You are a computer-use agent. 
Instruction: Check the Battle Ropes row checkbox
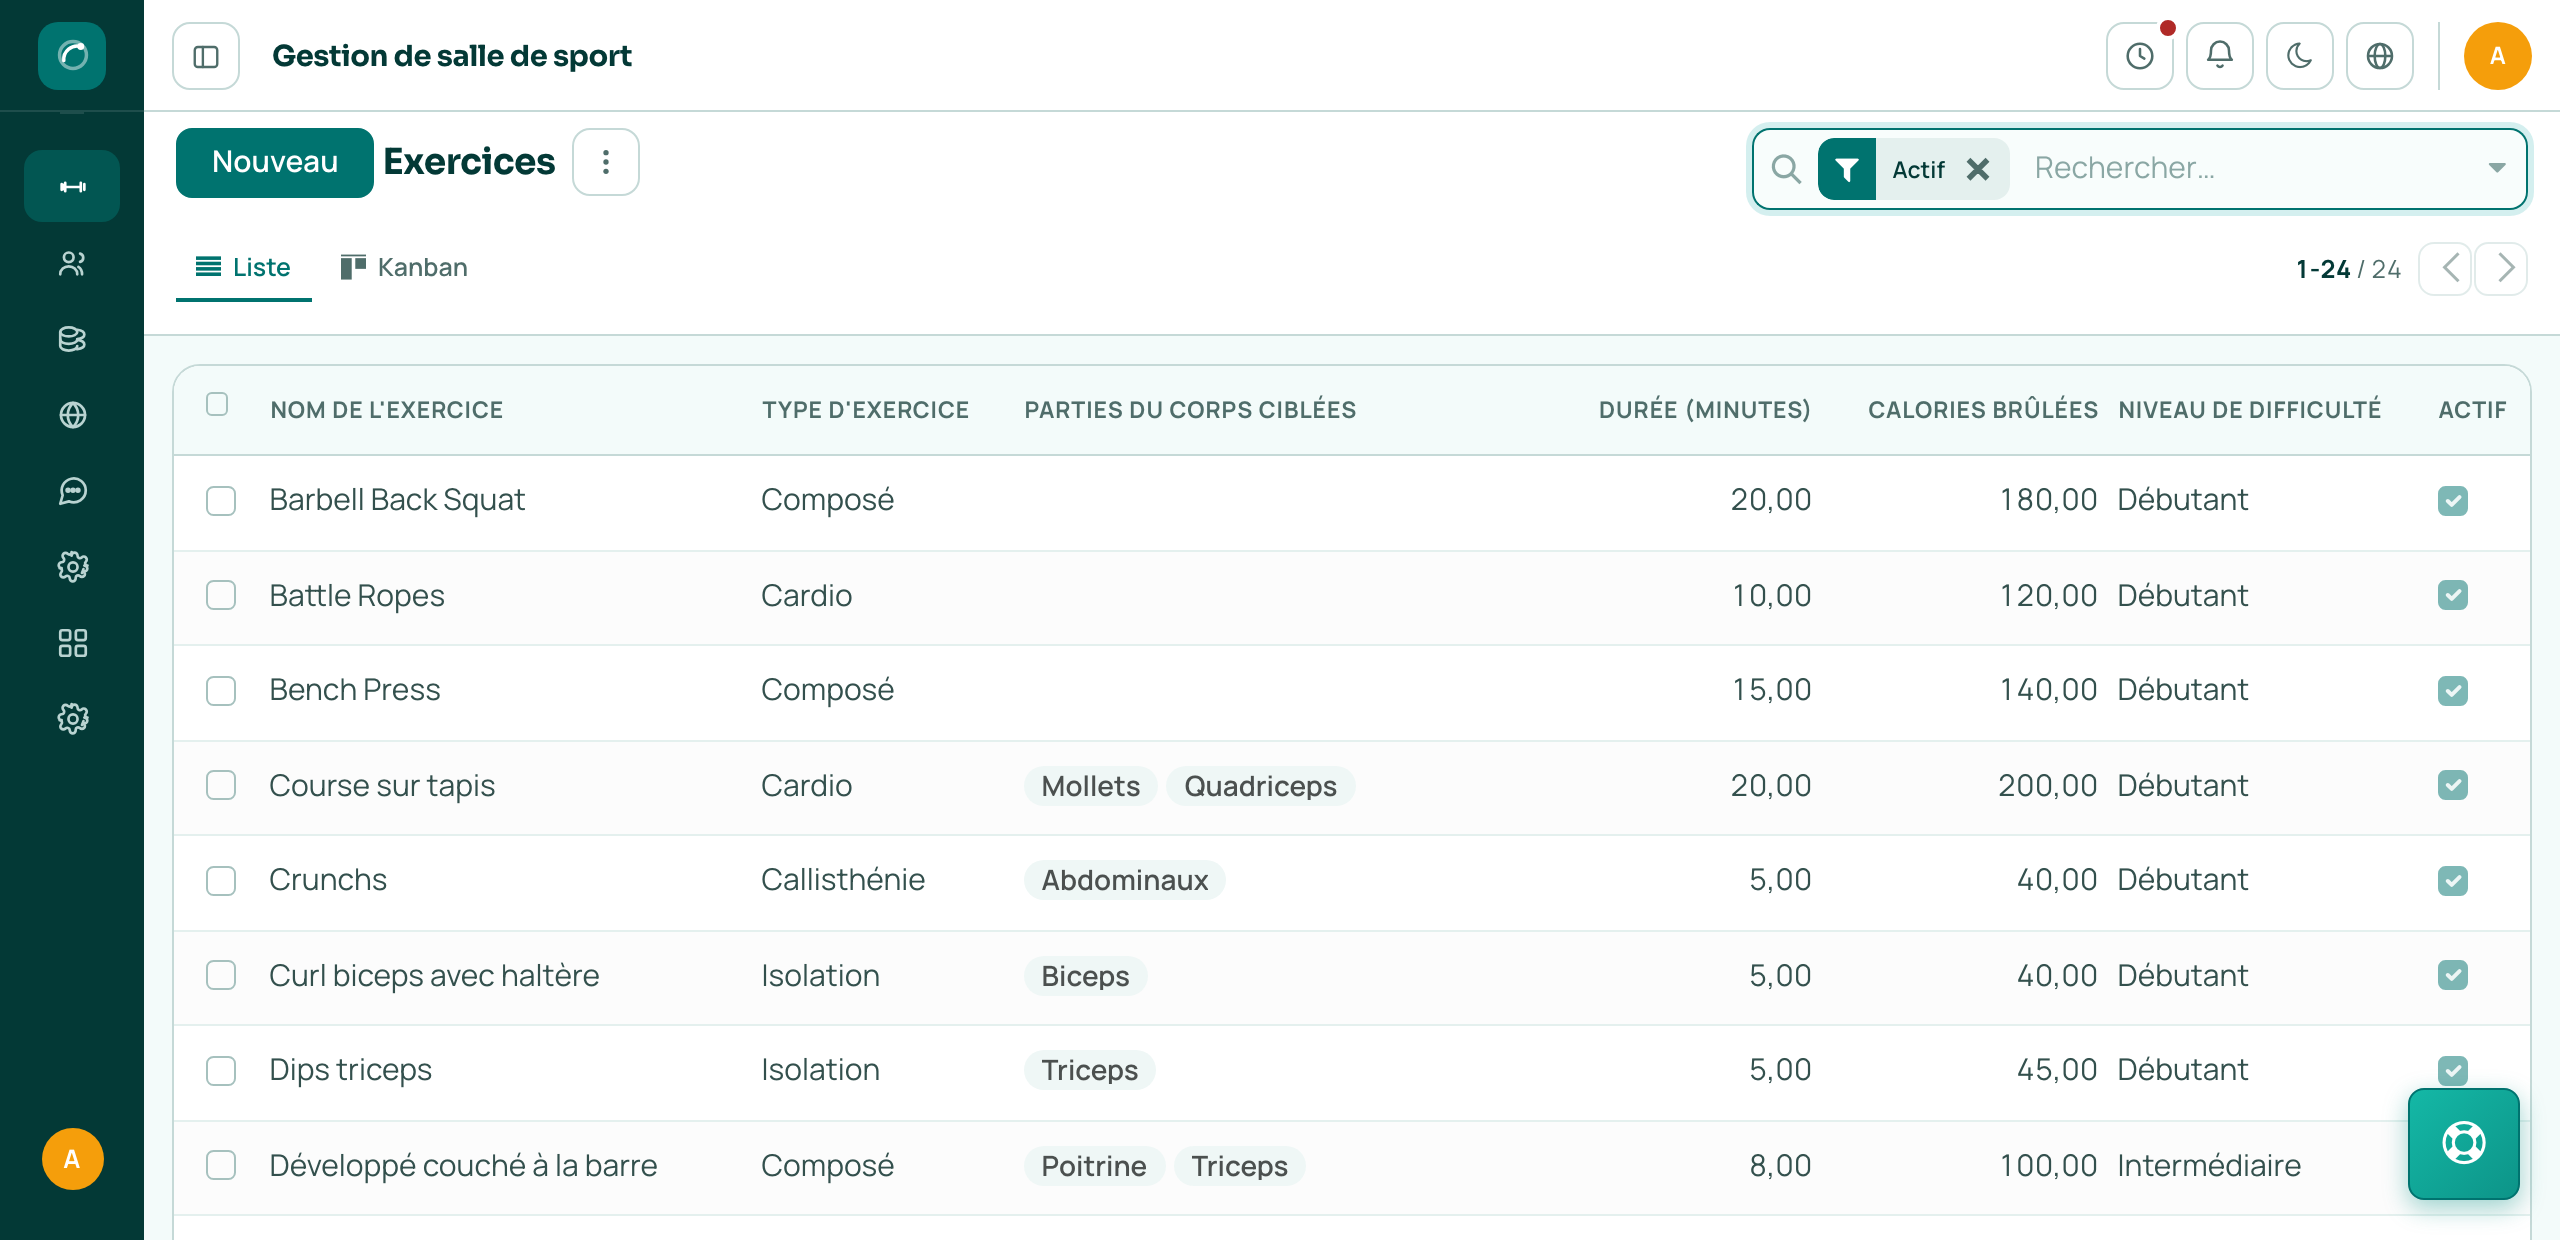pyautogui.click(x=221, y=596)
